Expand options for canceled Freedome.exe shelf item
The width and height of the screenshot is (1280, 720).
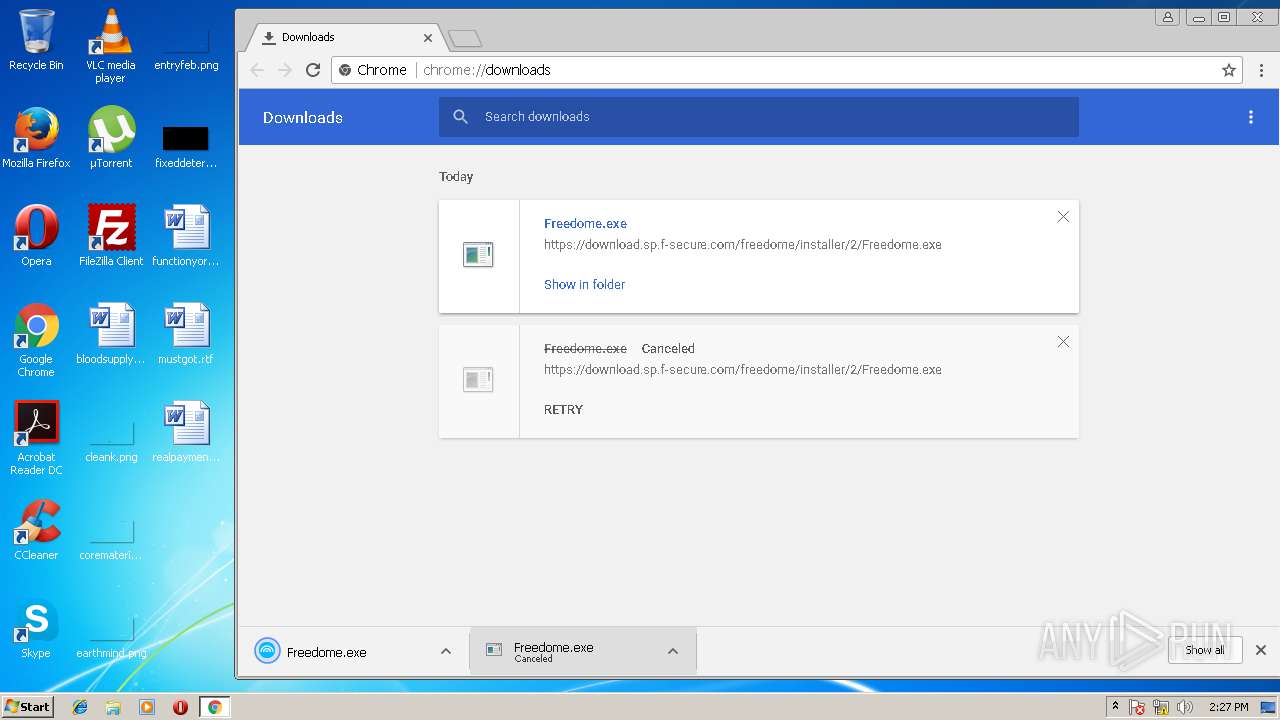[x=673, y=652]
